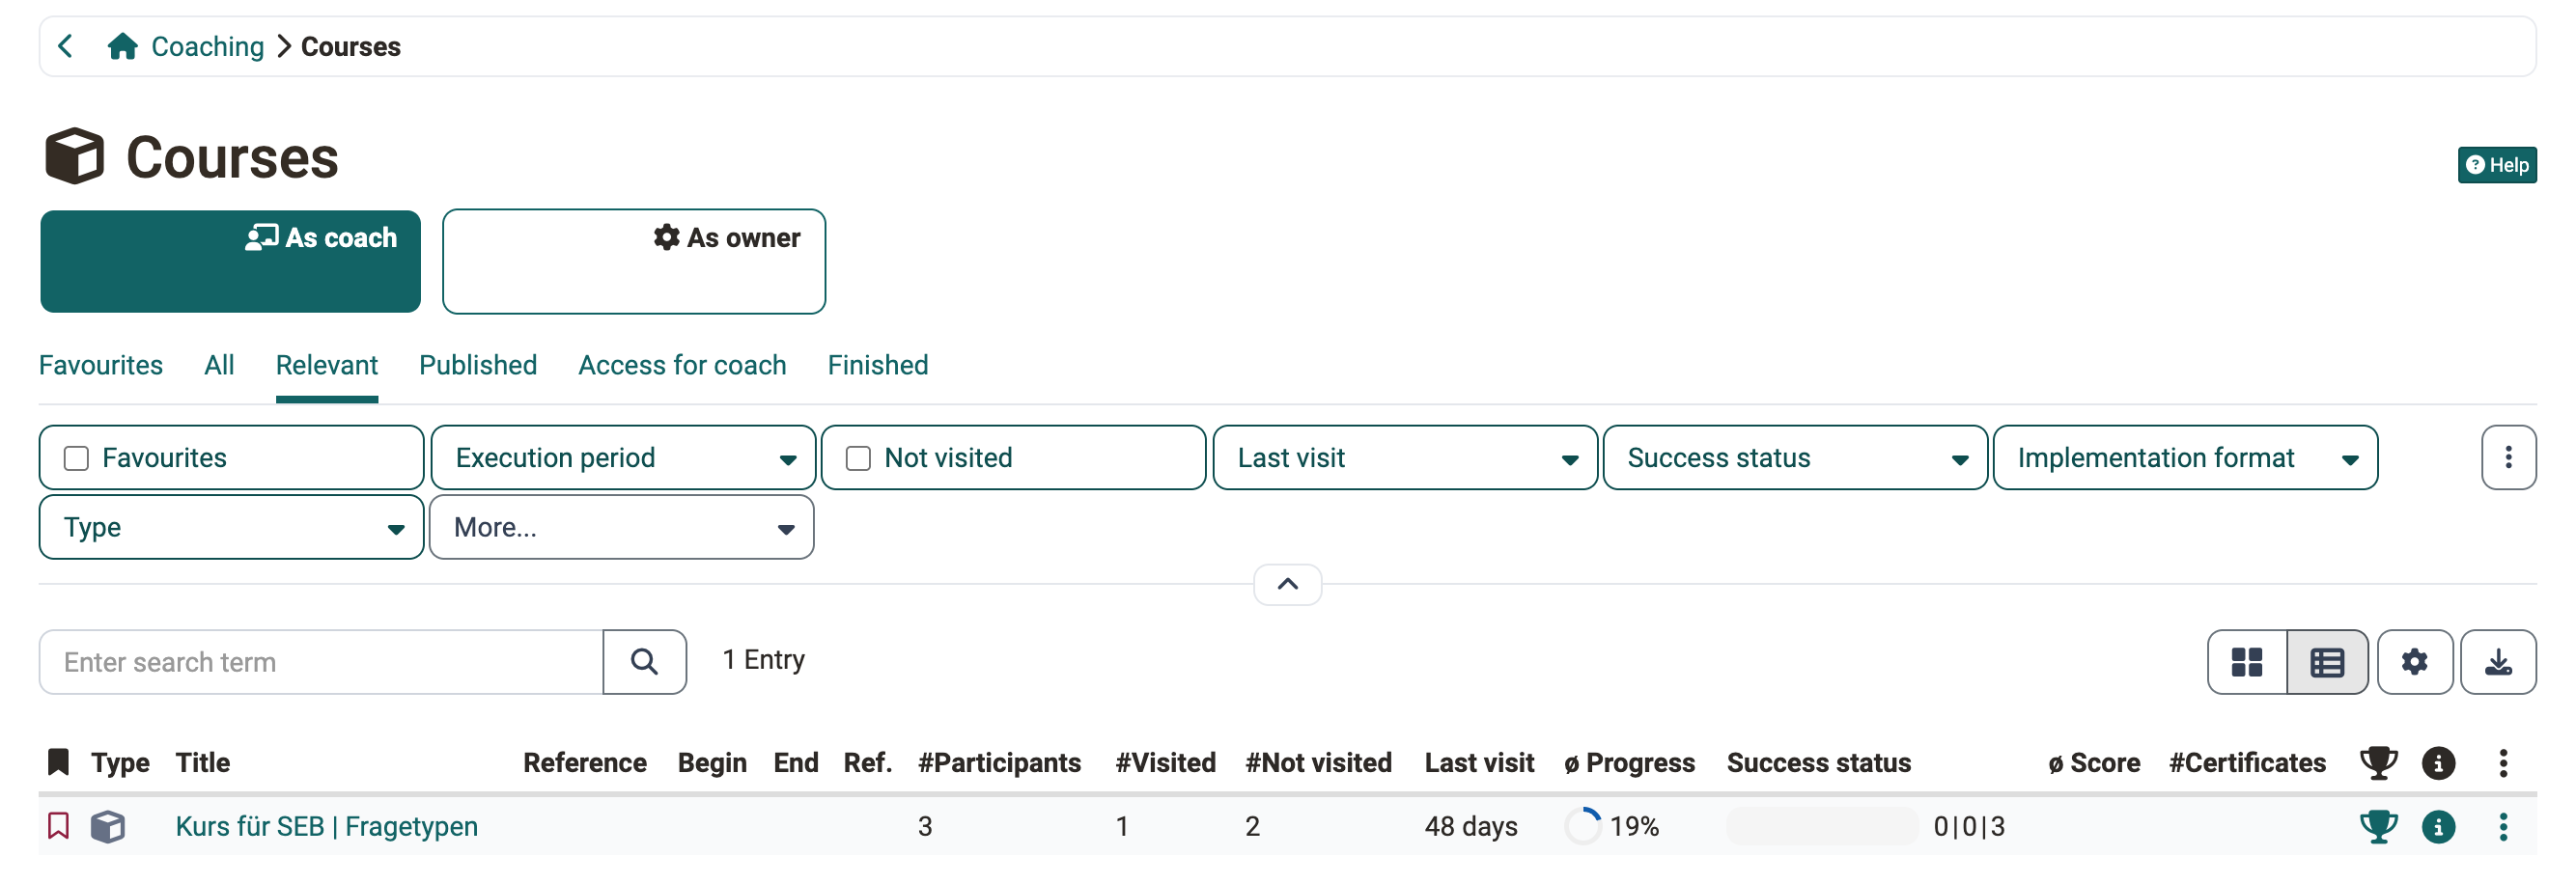This screenshot has width=2576, height=884.
Task: Click the magnifier search button
Action: (644, 662)
